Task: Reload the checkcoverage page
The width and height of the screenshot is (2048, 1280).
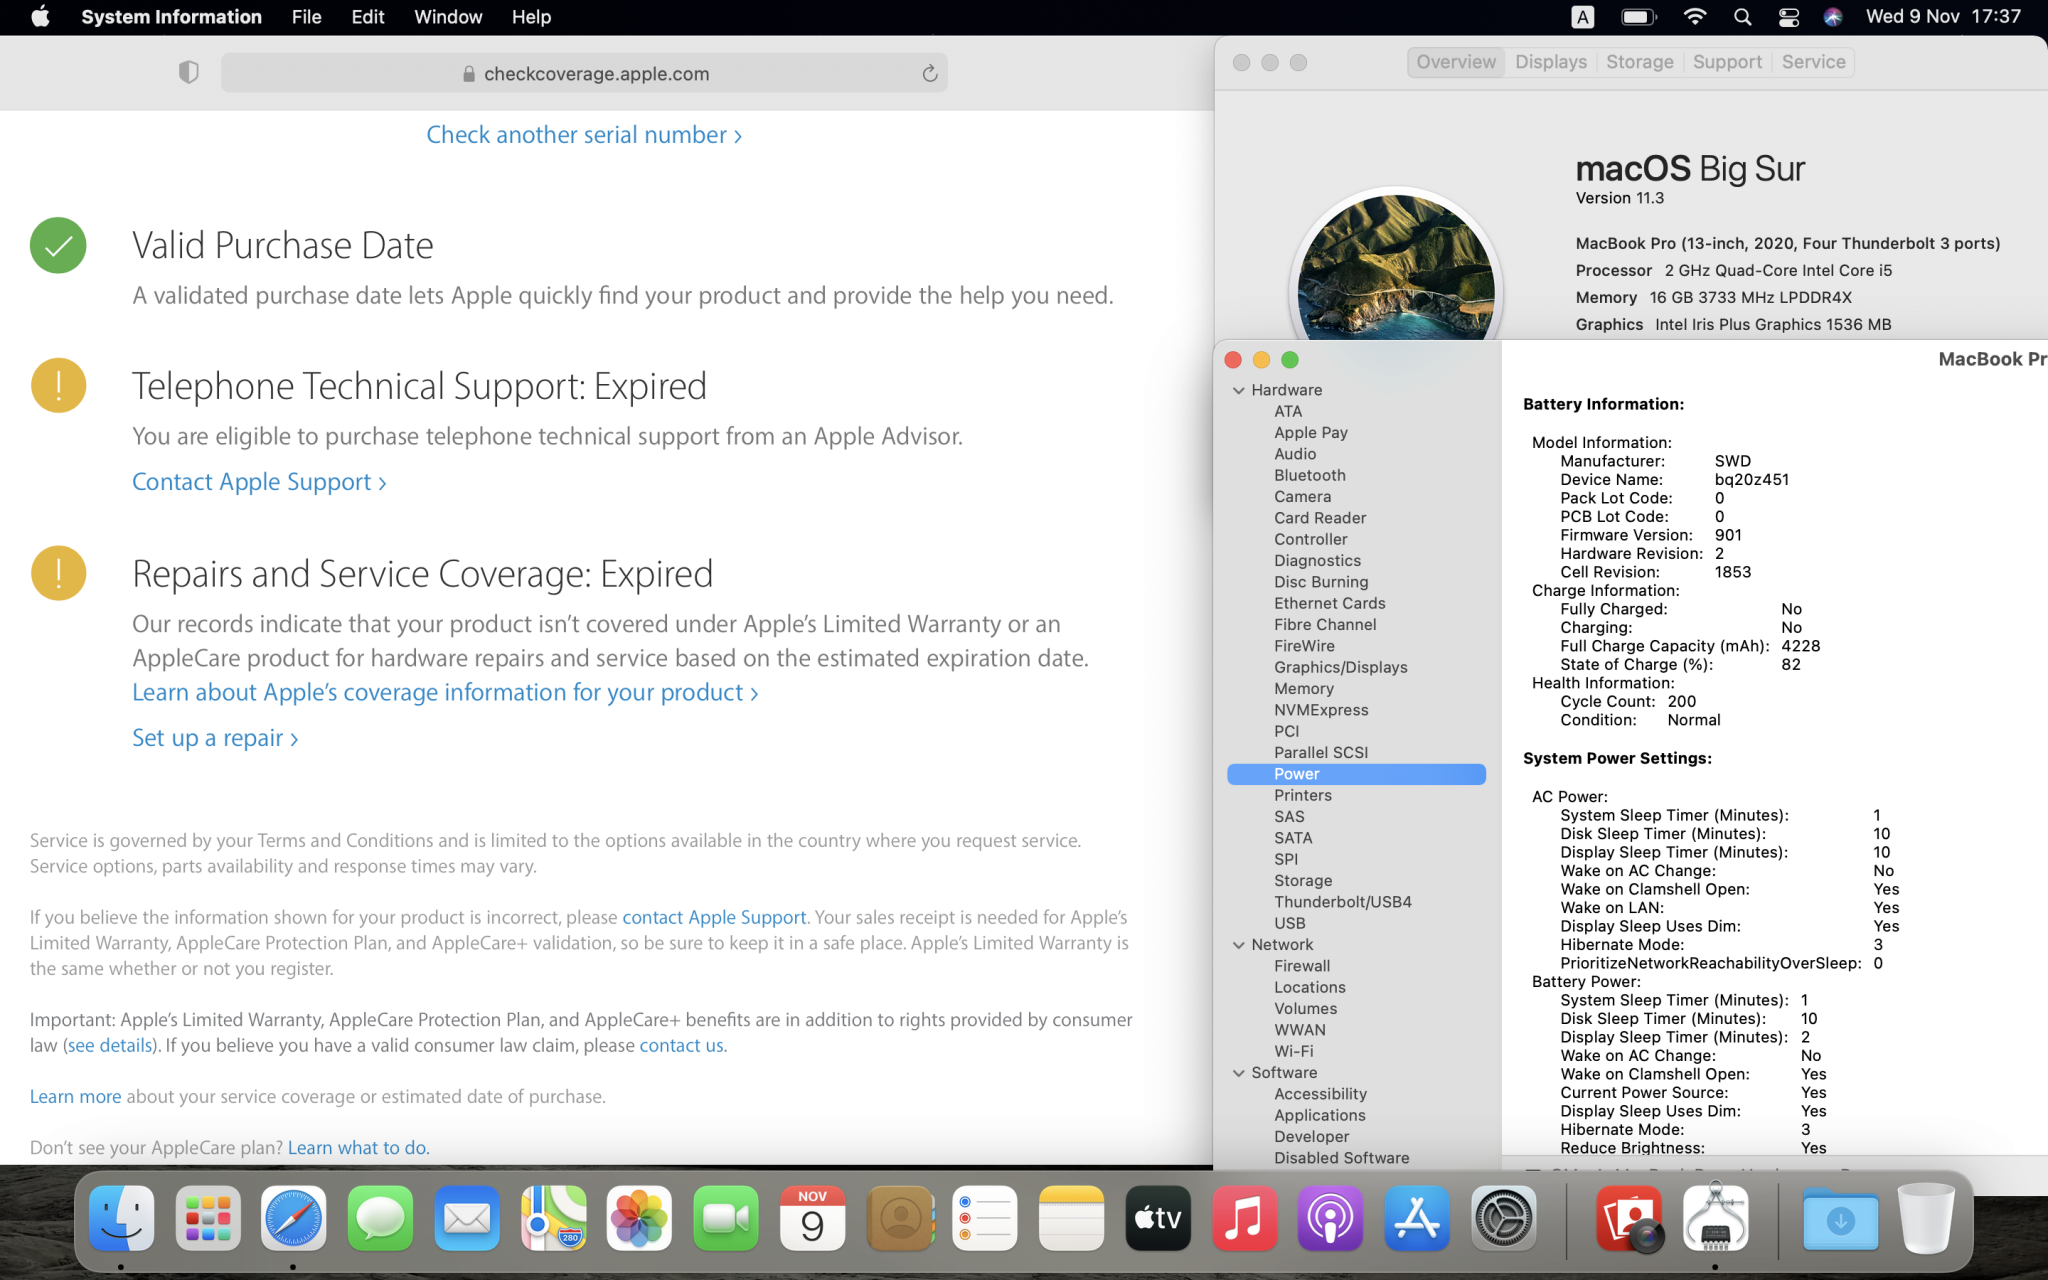Action: point(929,73)
